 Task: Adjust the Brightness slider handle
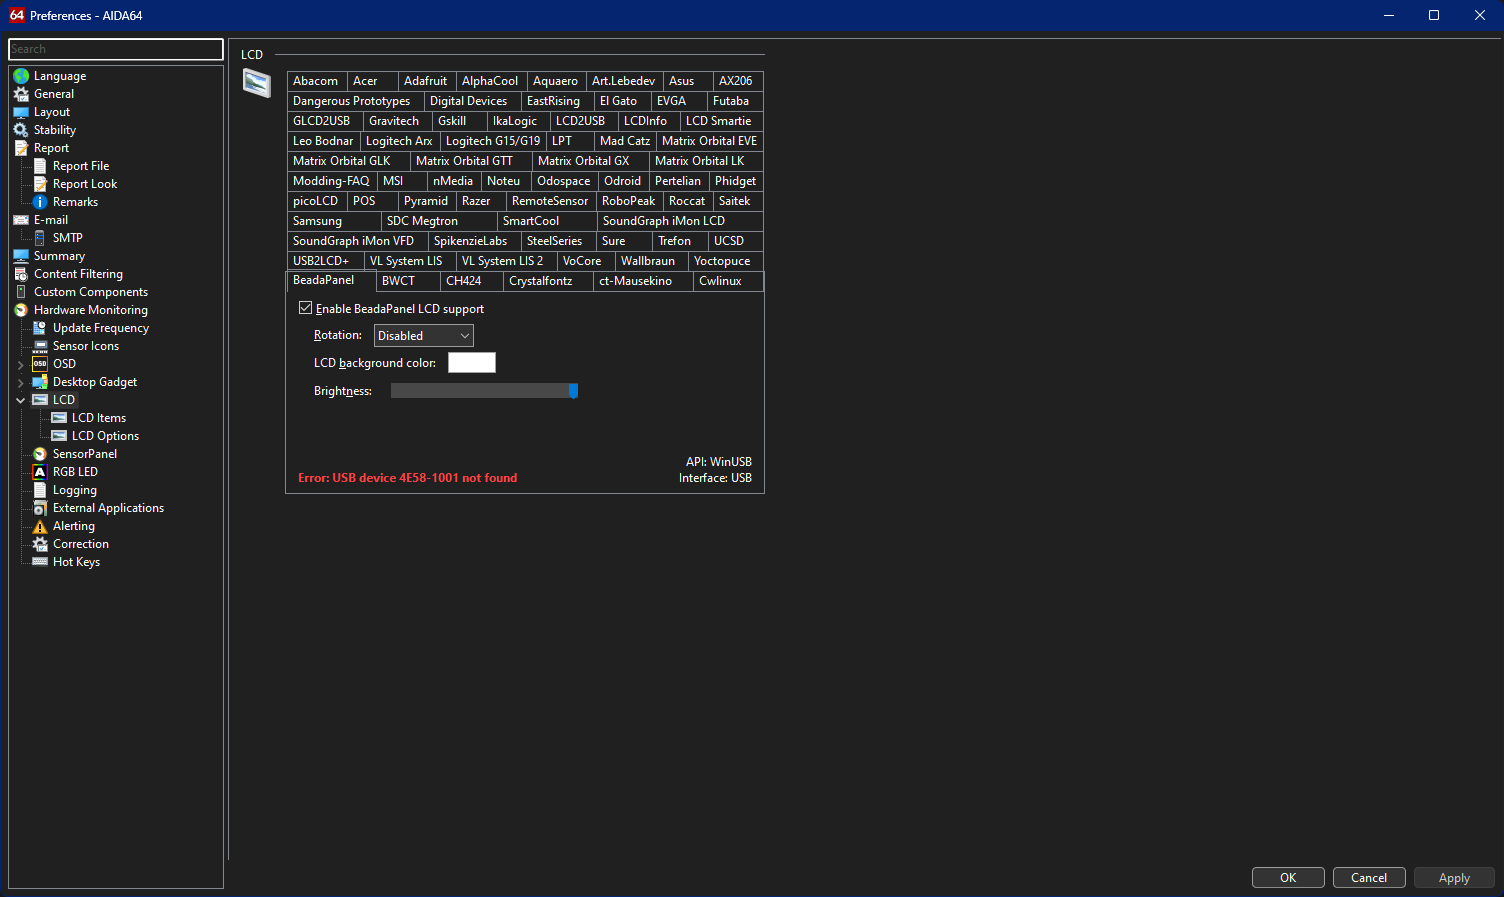tap(572, 390)
